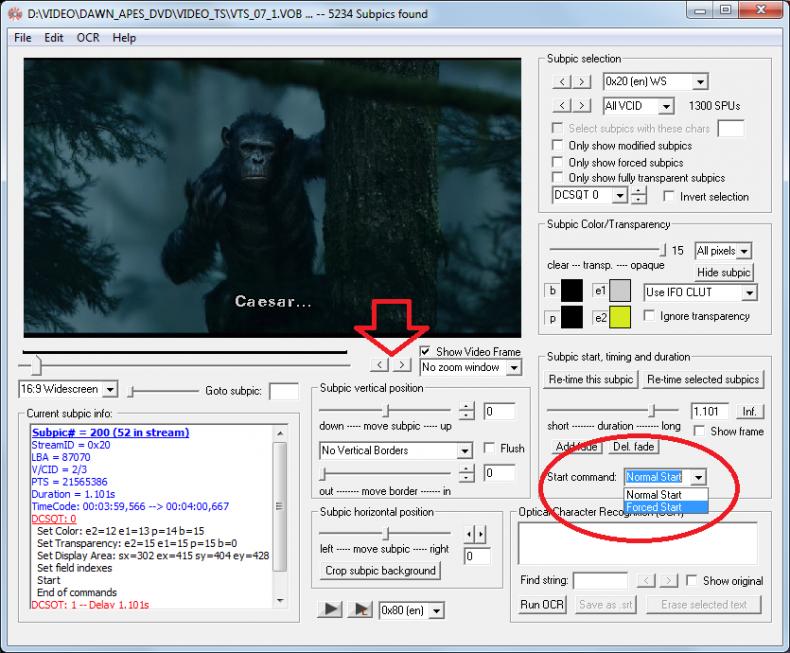Click Re-time this subpic
Image resolution: width=790 pixels, height=653 pixels.
tap(590, 379)
